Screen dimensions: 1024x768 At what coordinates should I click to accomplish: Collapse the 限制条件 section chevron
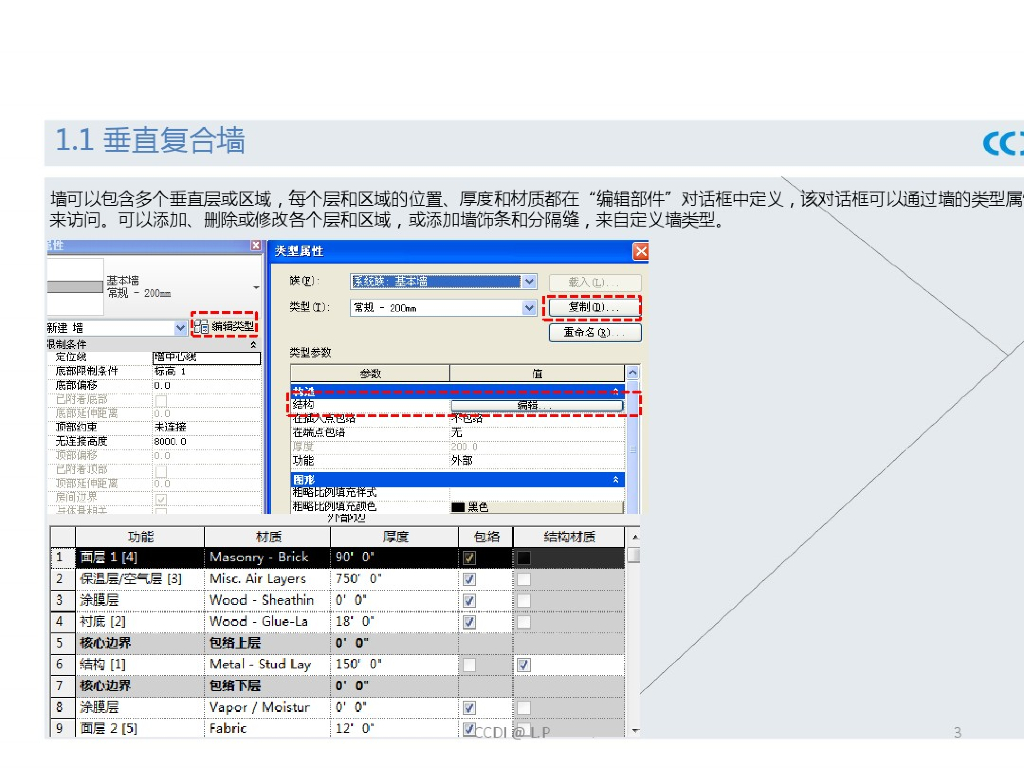point(253,344)
